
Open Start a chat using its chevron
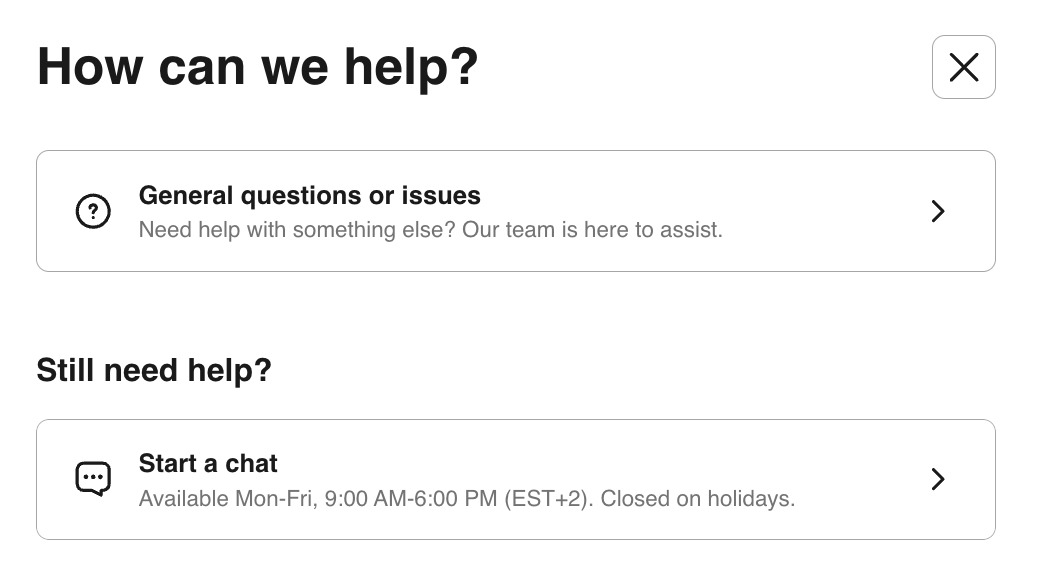click(938, 479)
